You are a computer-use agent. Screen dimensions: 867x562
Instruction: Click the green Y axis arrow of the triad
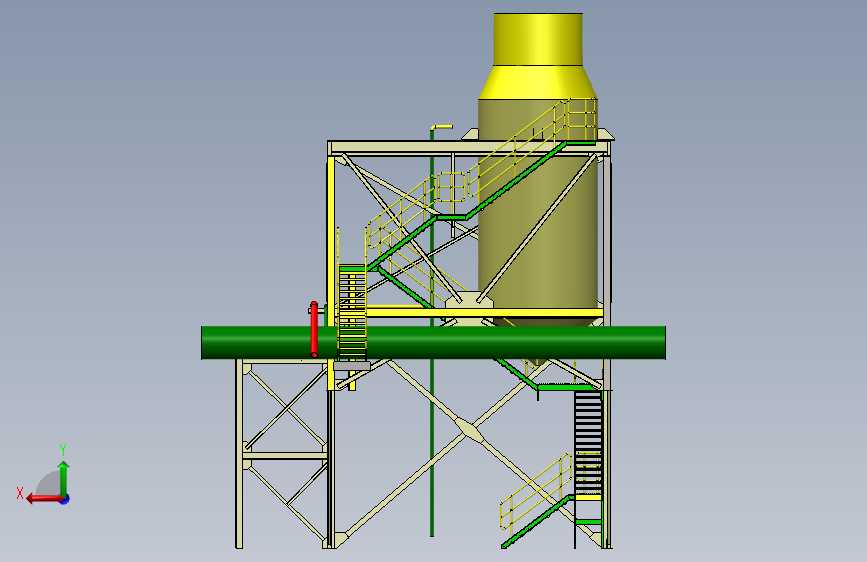(64, 479)
